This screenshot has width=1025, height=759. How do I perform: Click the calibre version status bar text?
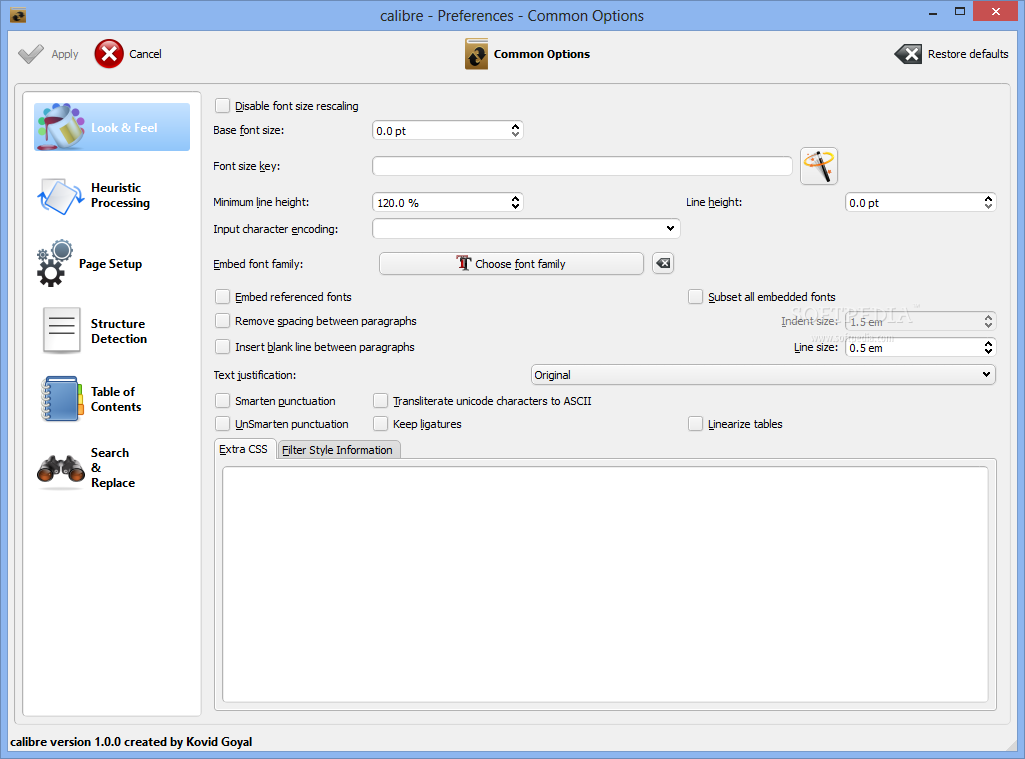coord(131,741)
